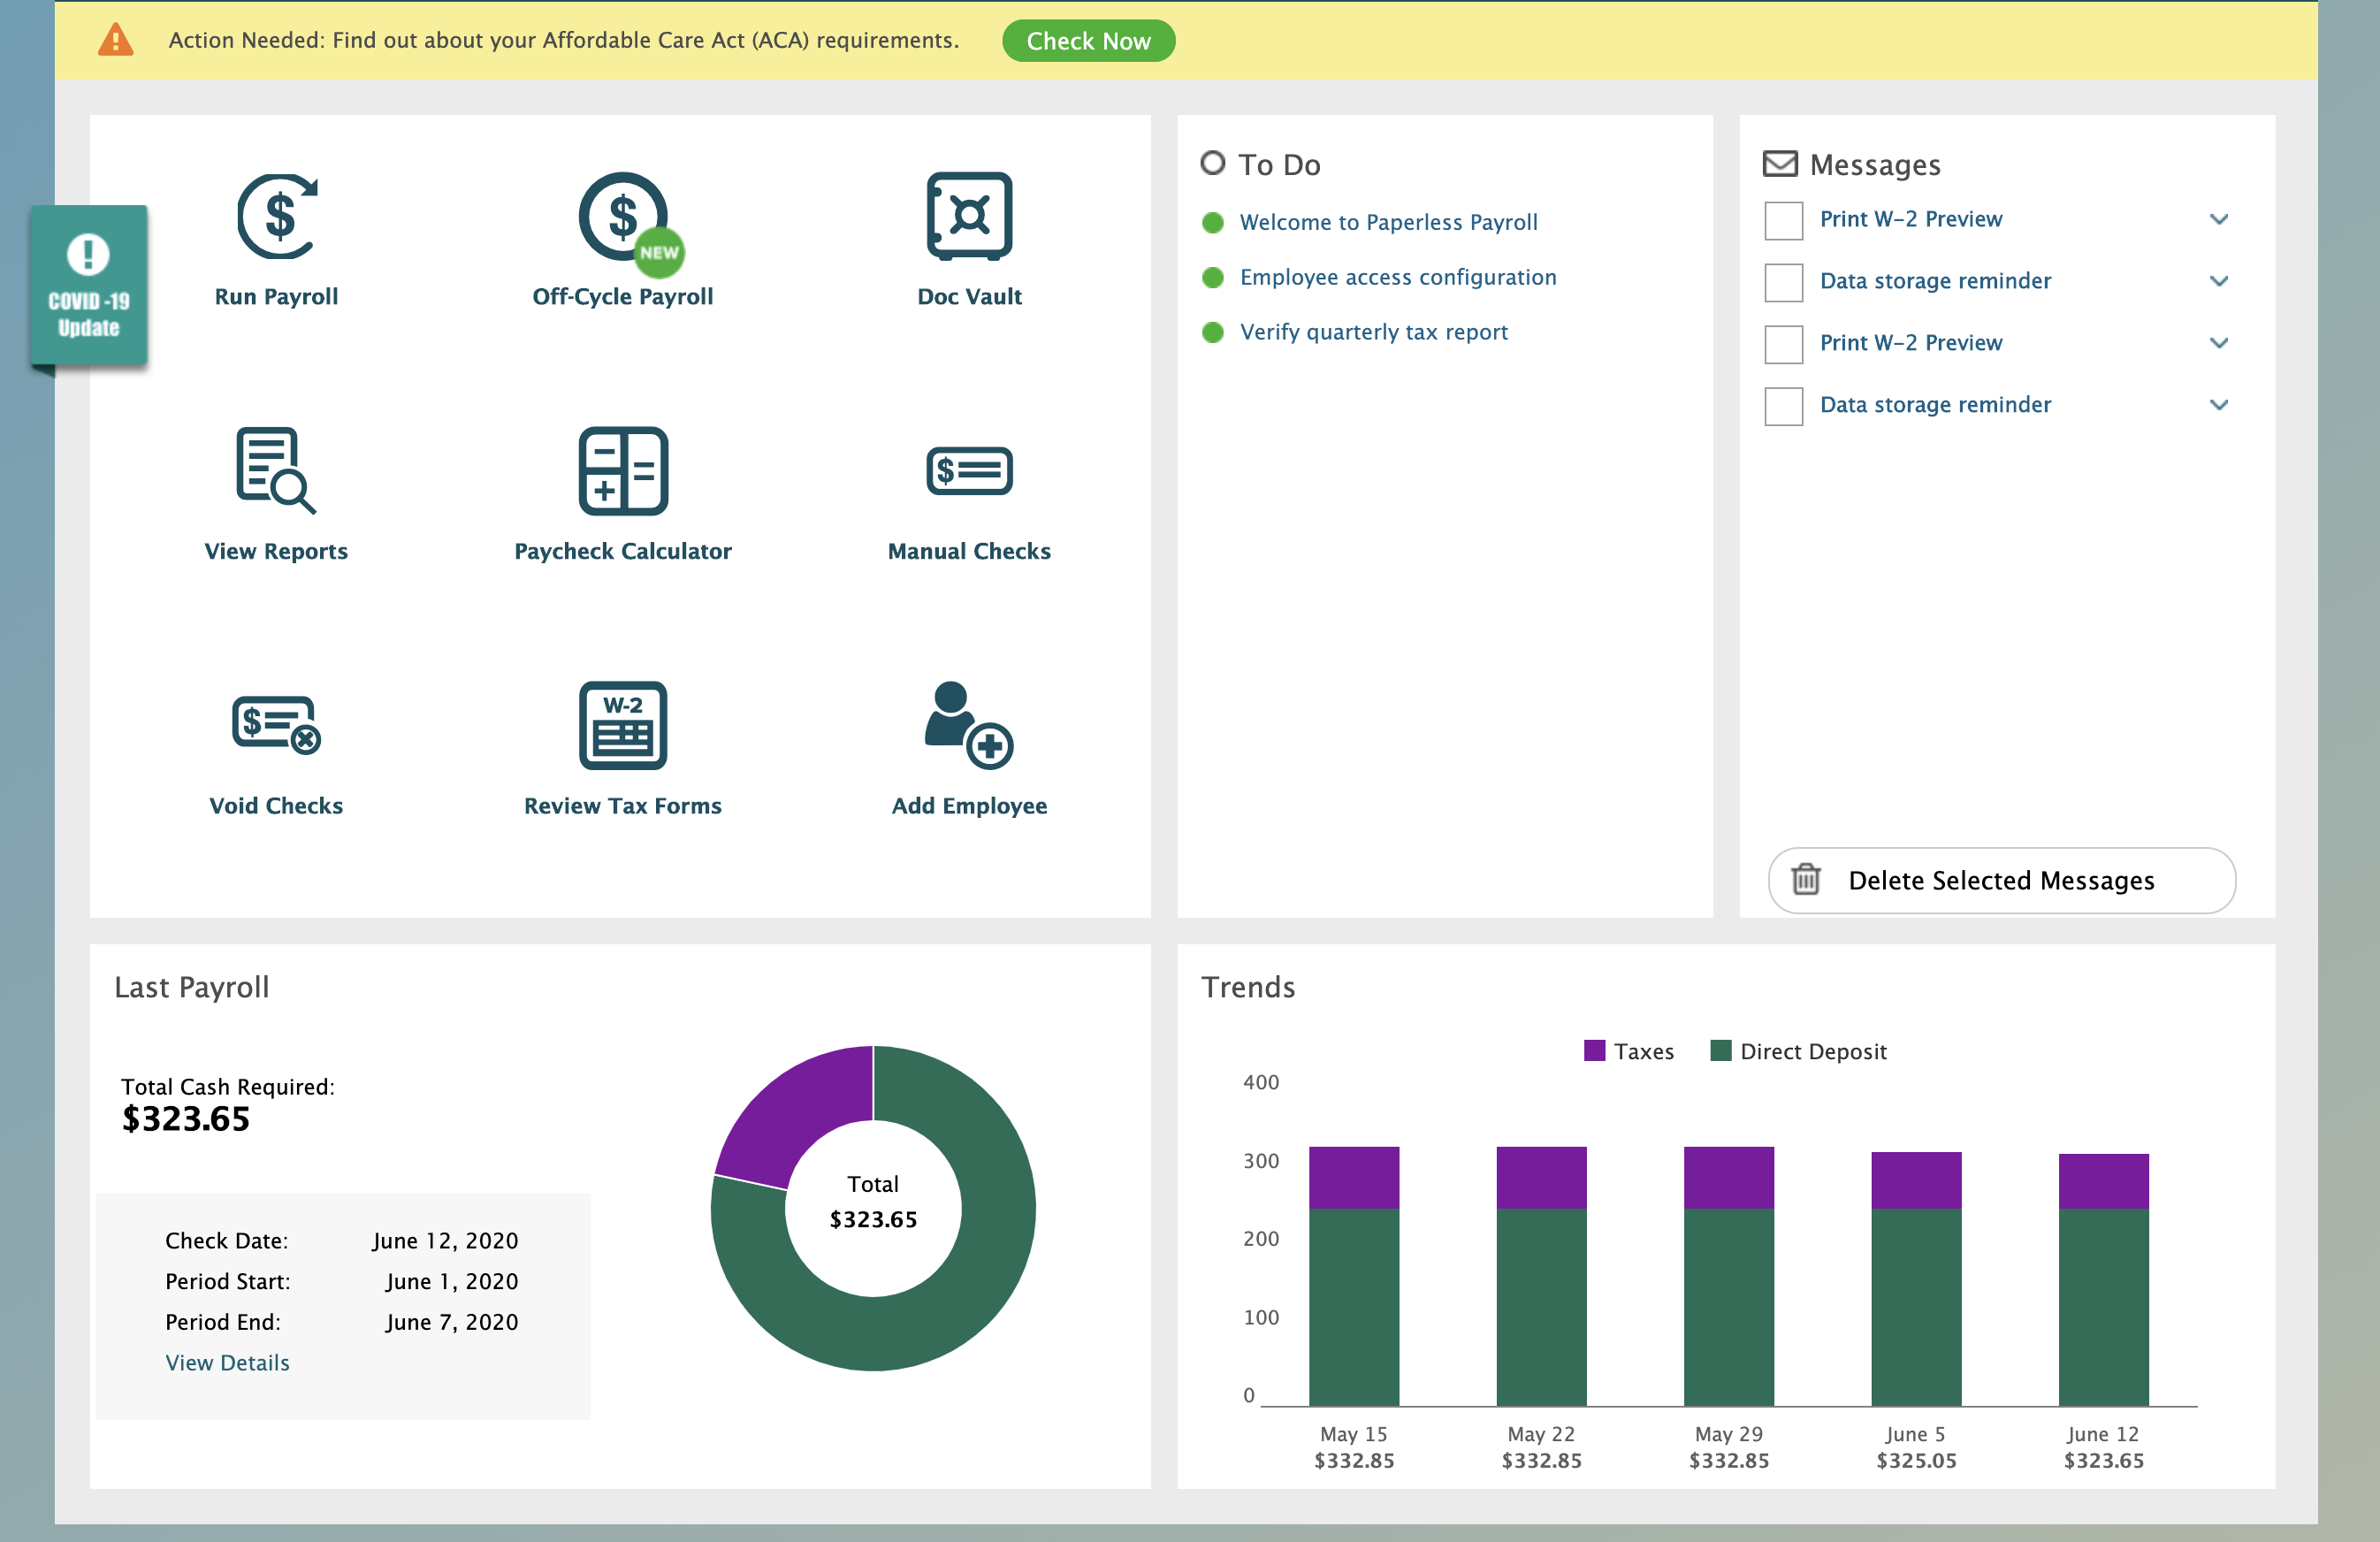The image size is (2380, 1542).
Task: Open the View Reports icon
Action: pos(277,471)
